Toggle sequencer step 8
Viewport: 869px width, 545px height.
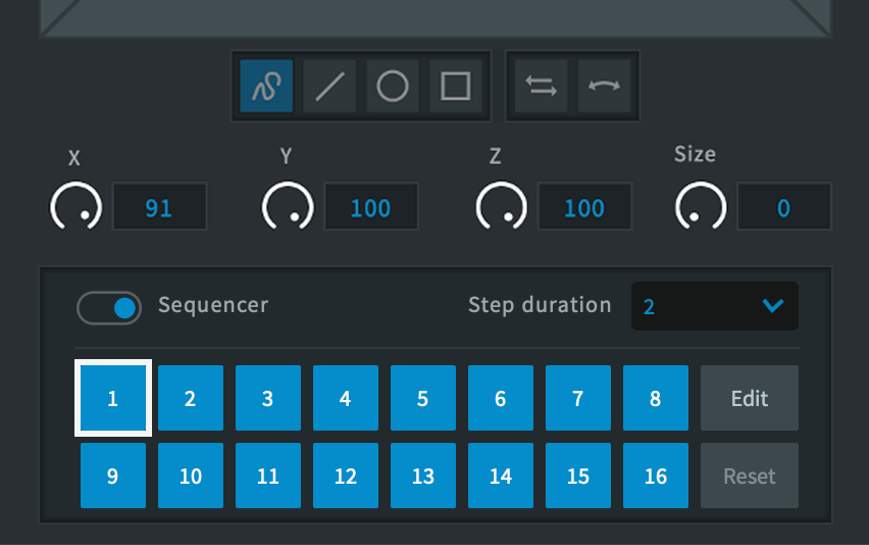(655, 398)
